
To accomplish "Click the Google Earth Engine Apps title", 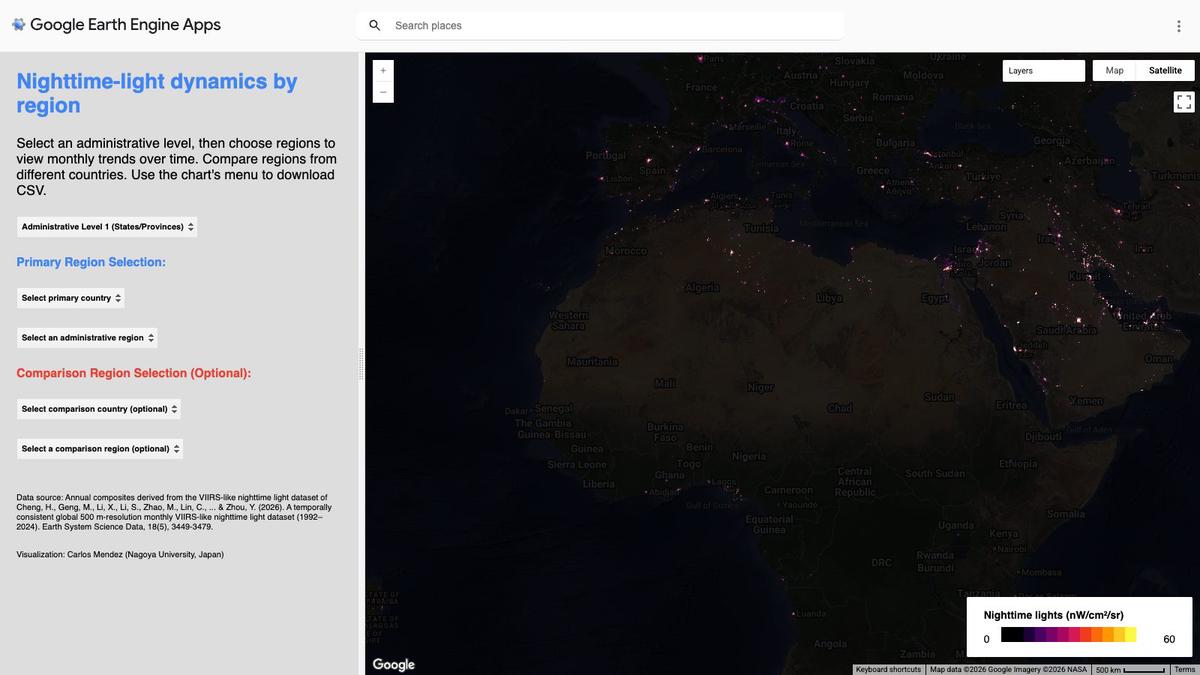I will pos(125,25).
